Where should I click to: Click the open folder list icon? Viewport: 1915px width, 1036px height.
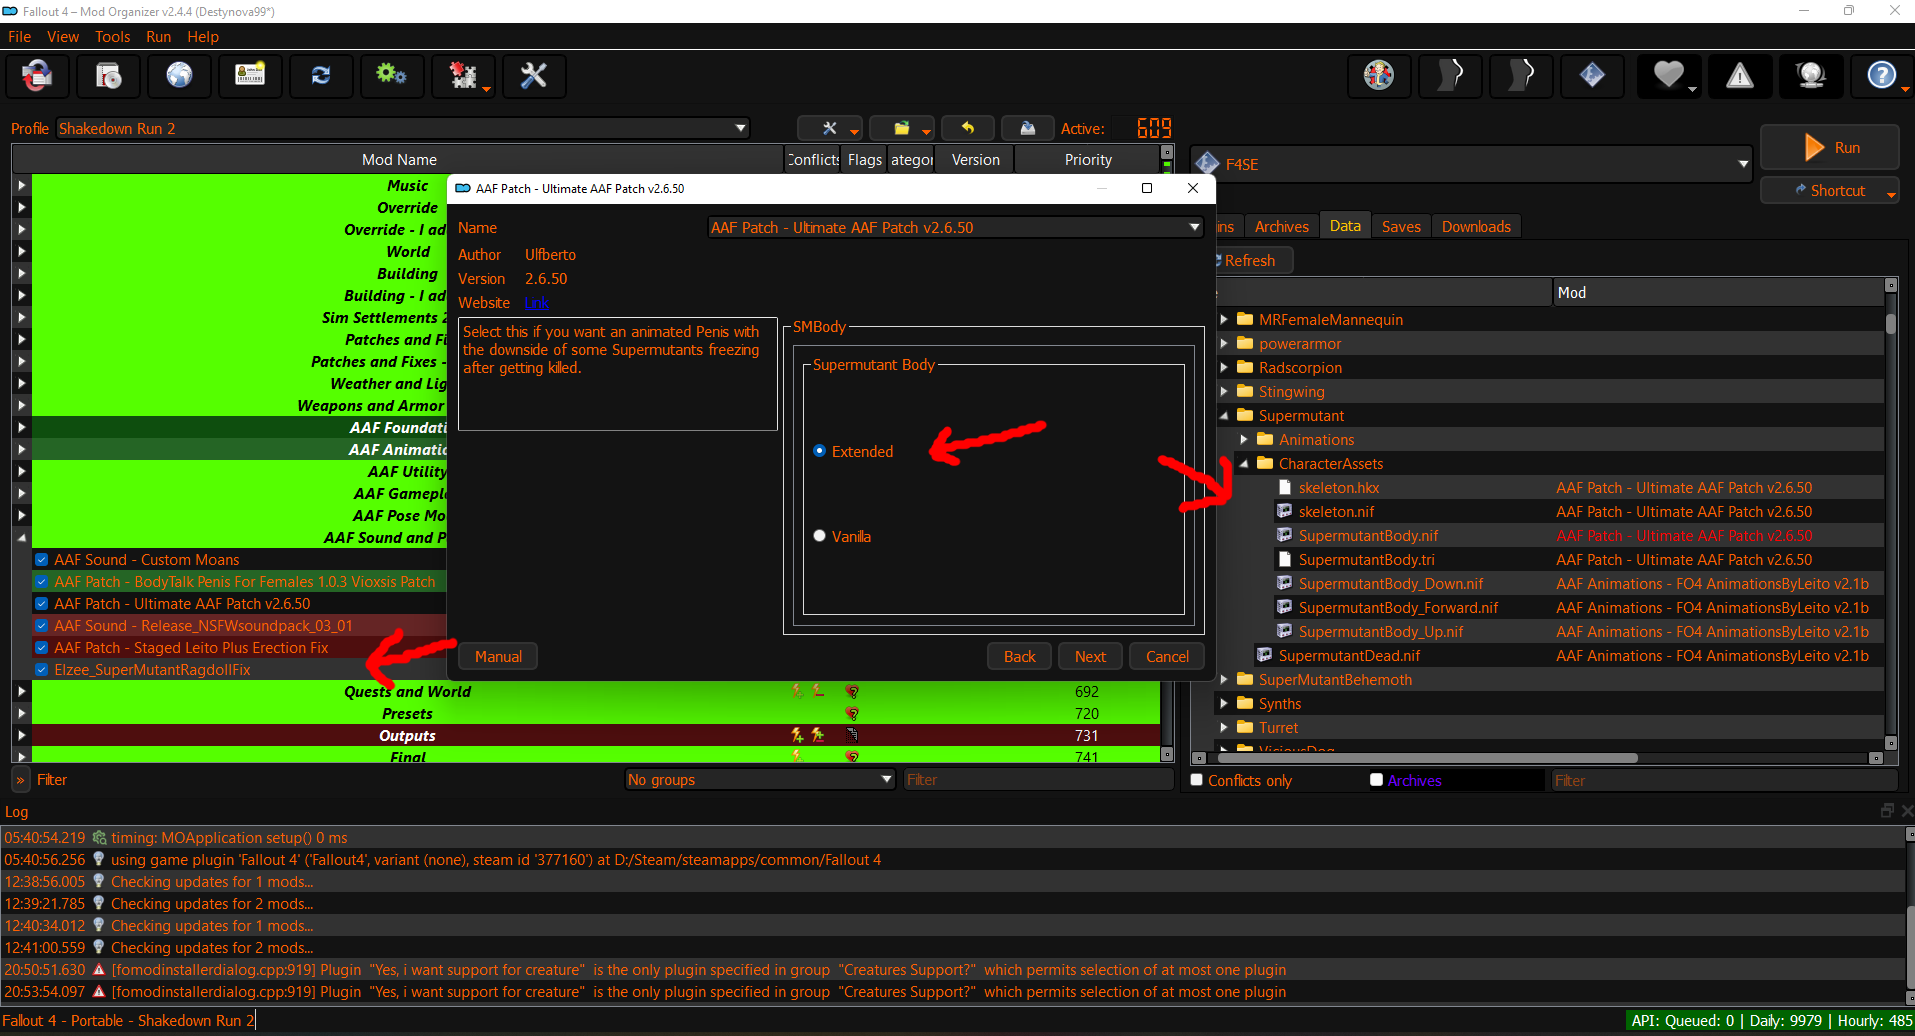[901, 128]
